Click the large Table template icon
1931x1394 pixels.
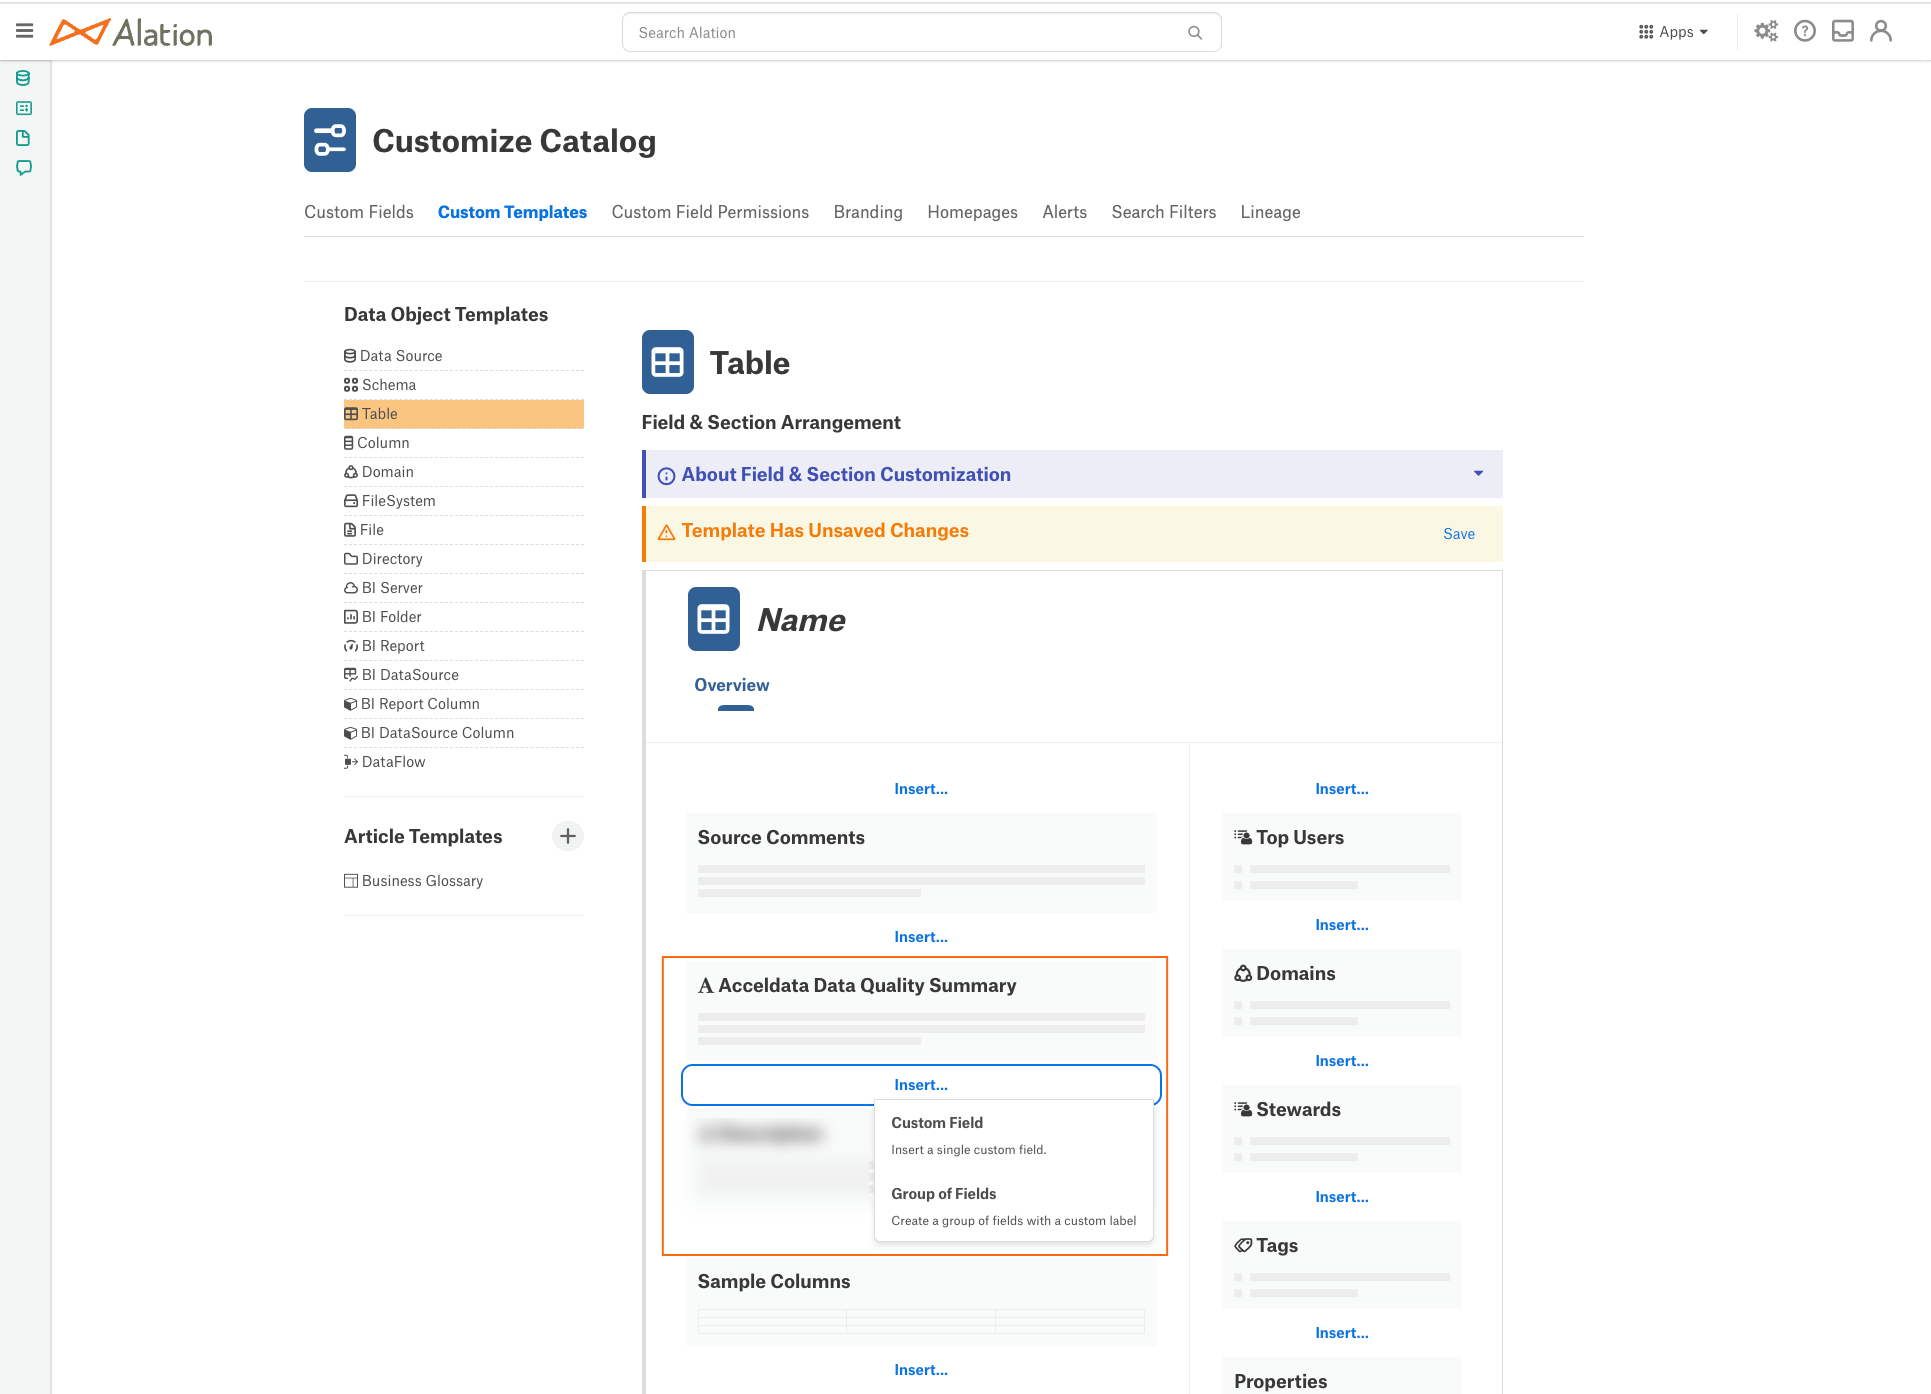668,362
